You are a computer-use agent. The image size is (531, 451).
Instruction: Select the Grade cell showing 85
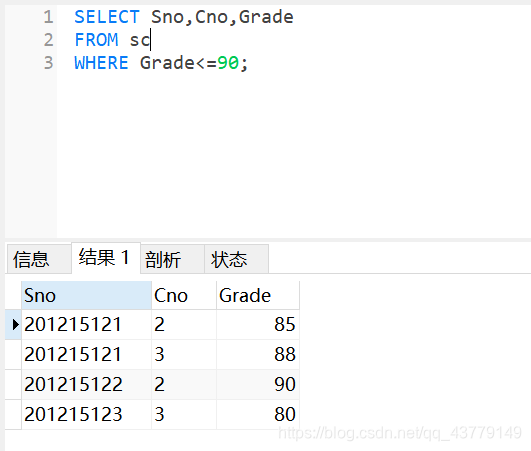coord(258,324)
